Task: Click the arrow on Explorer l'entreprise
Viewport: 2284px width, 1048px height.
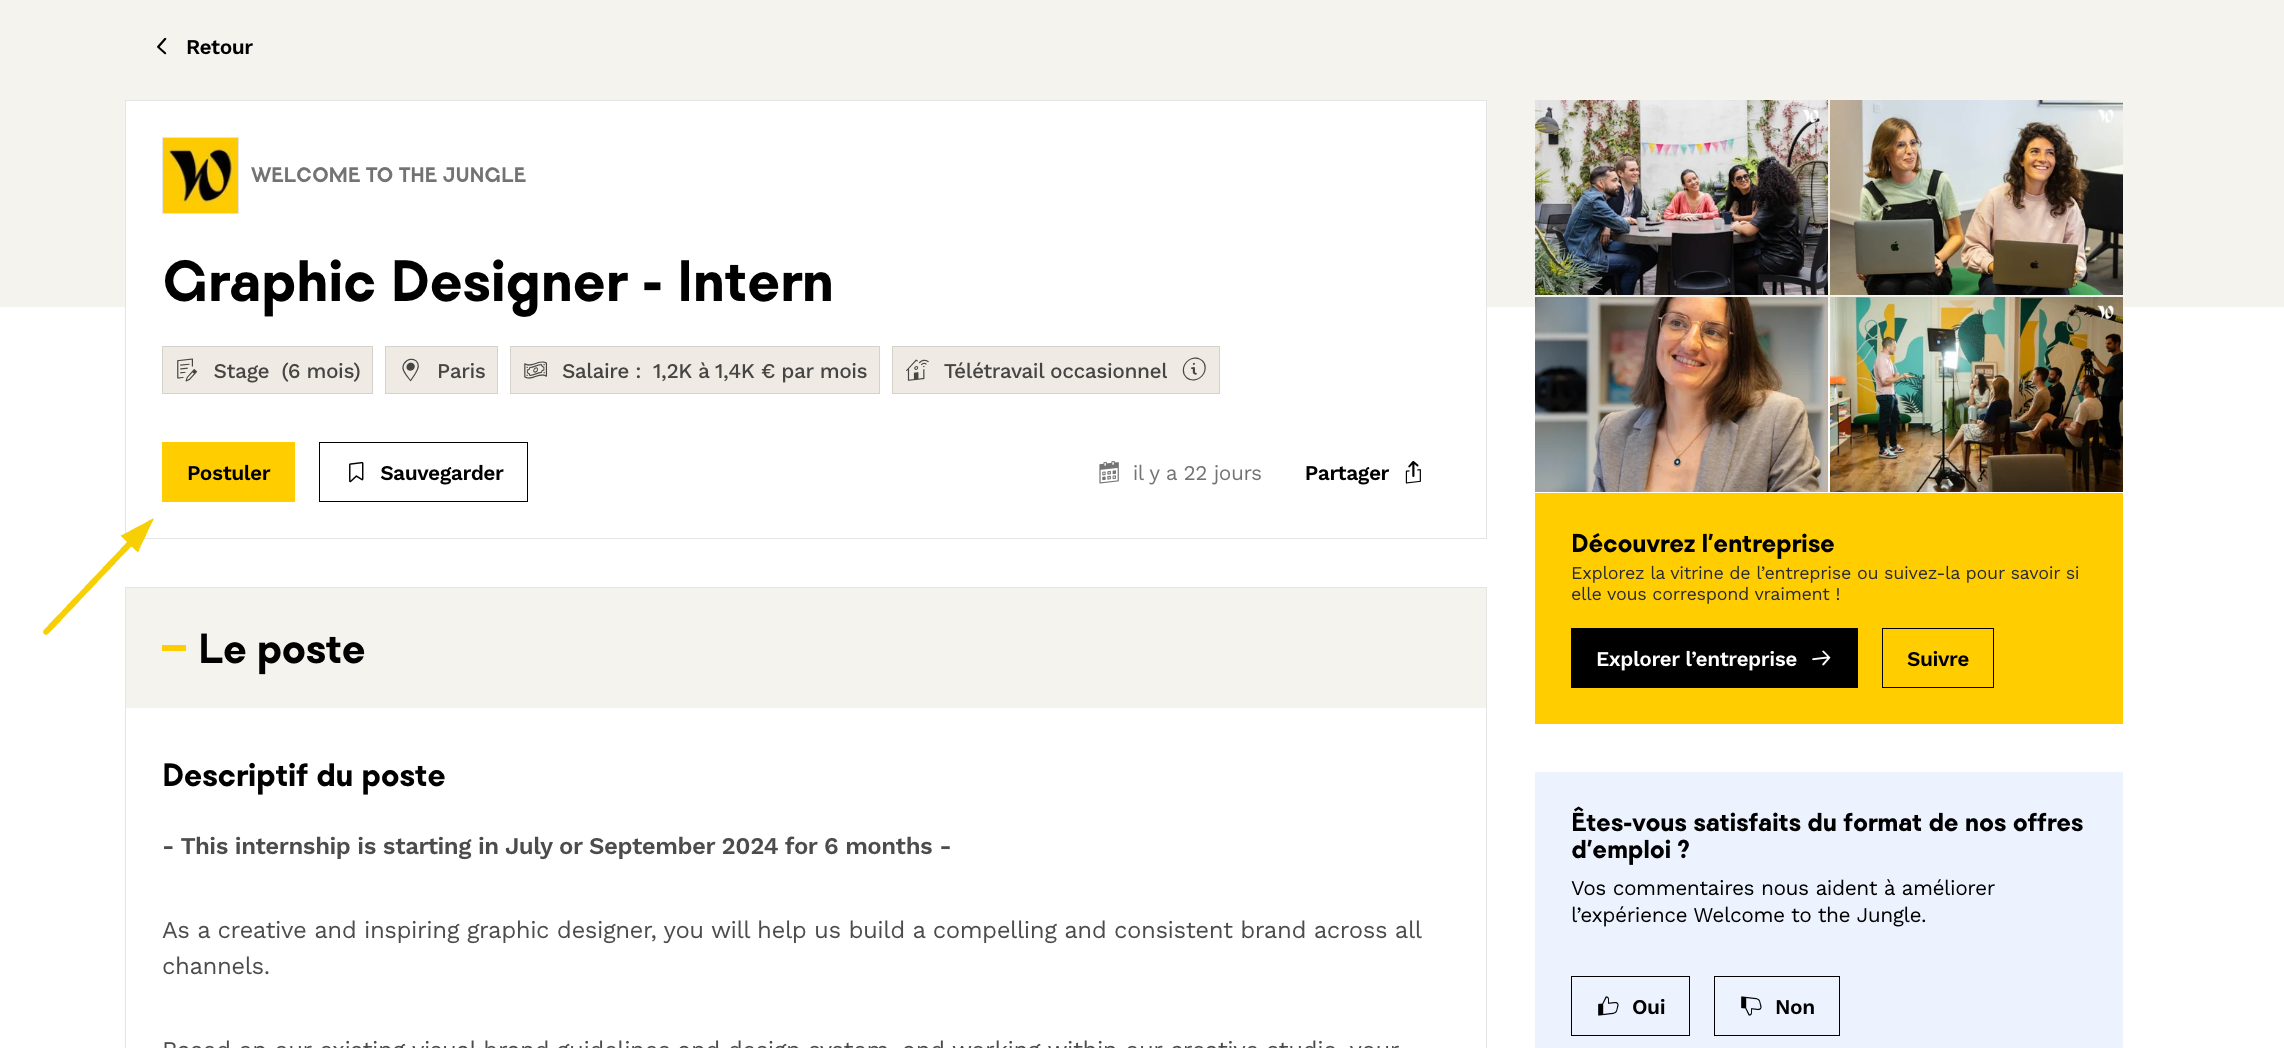Action: (x=1822, y=658)
